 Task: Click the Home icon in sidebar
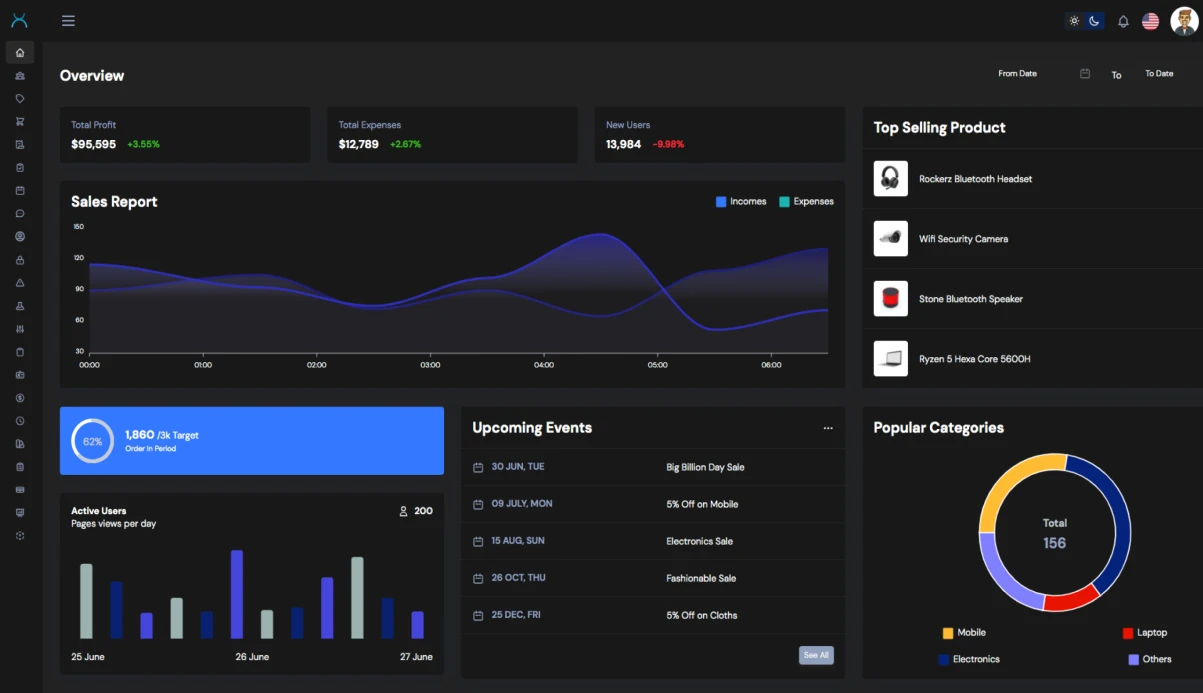point(20,53)
